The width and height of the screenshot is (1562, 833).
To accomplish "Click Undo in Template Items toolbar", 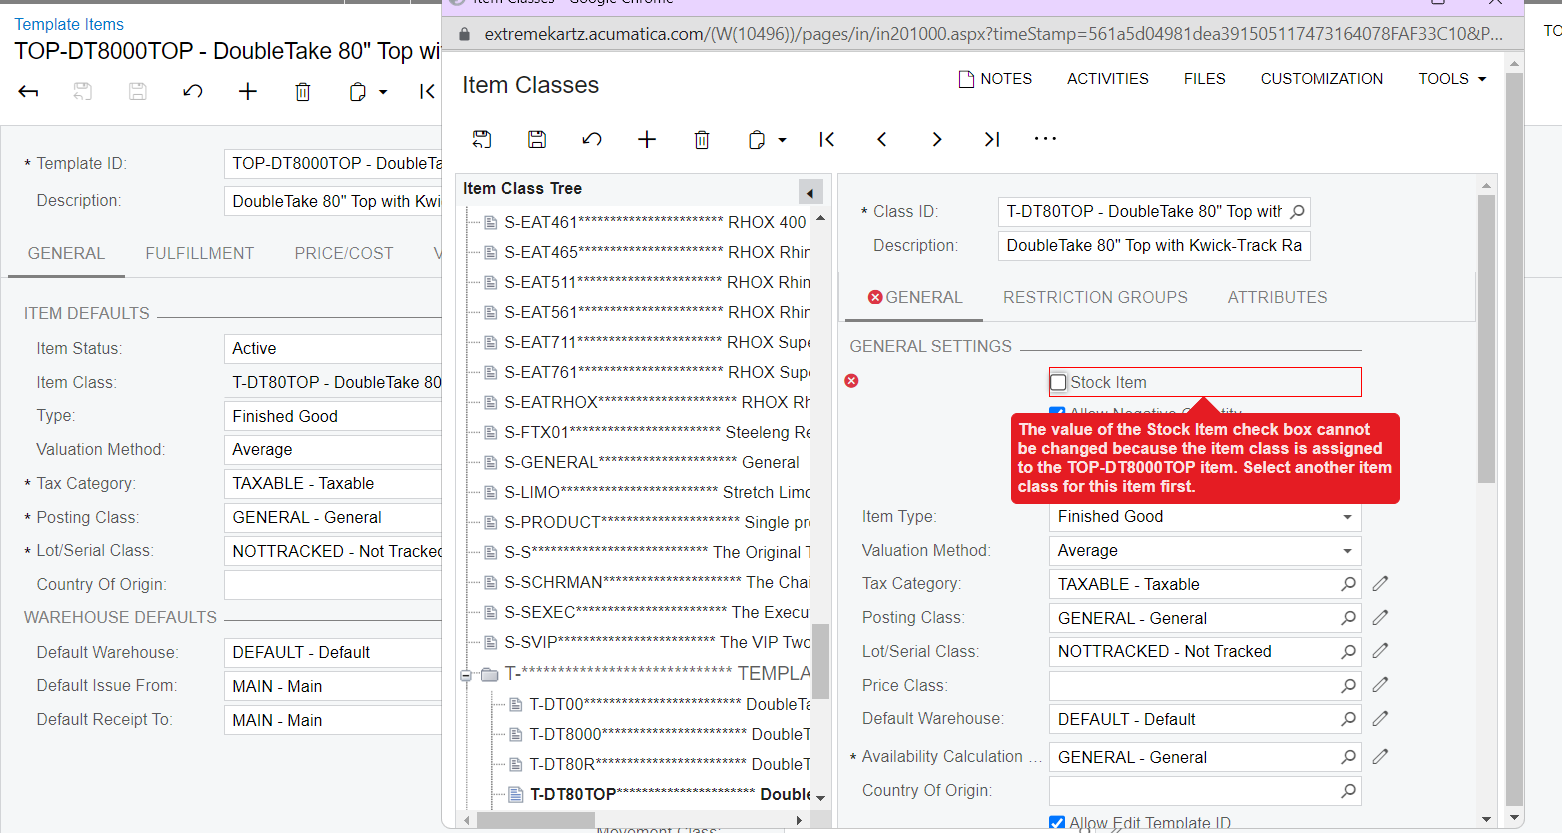I will pyautogui.click(x=193, y=92).
